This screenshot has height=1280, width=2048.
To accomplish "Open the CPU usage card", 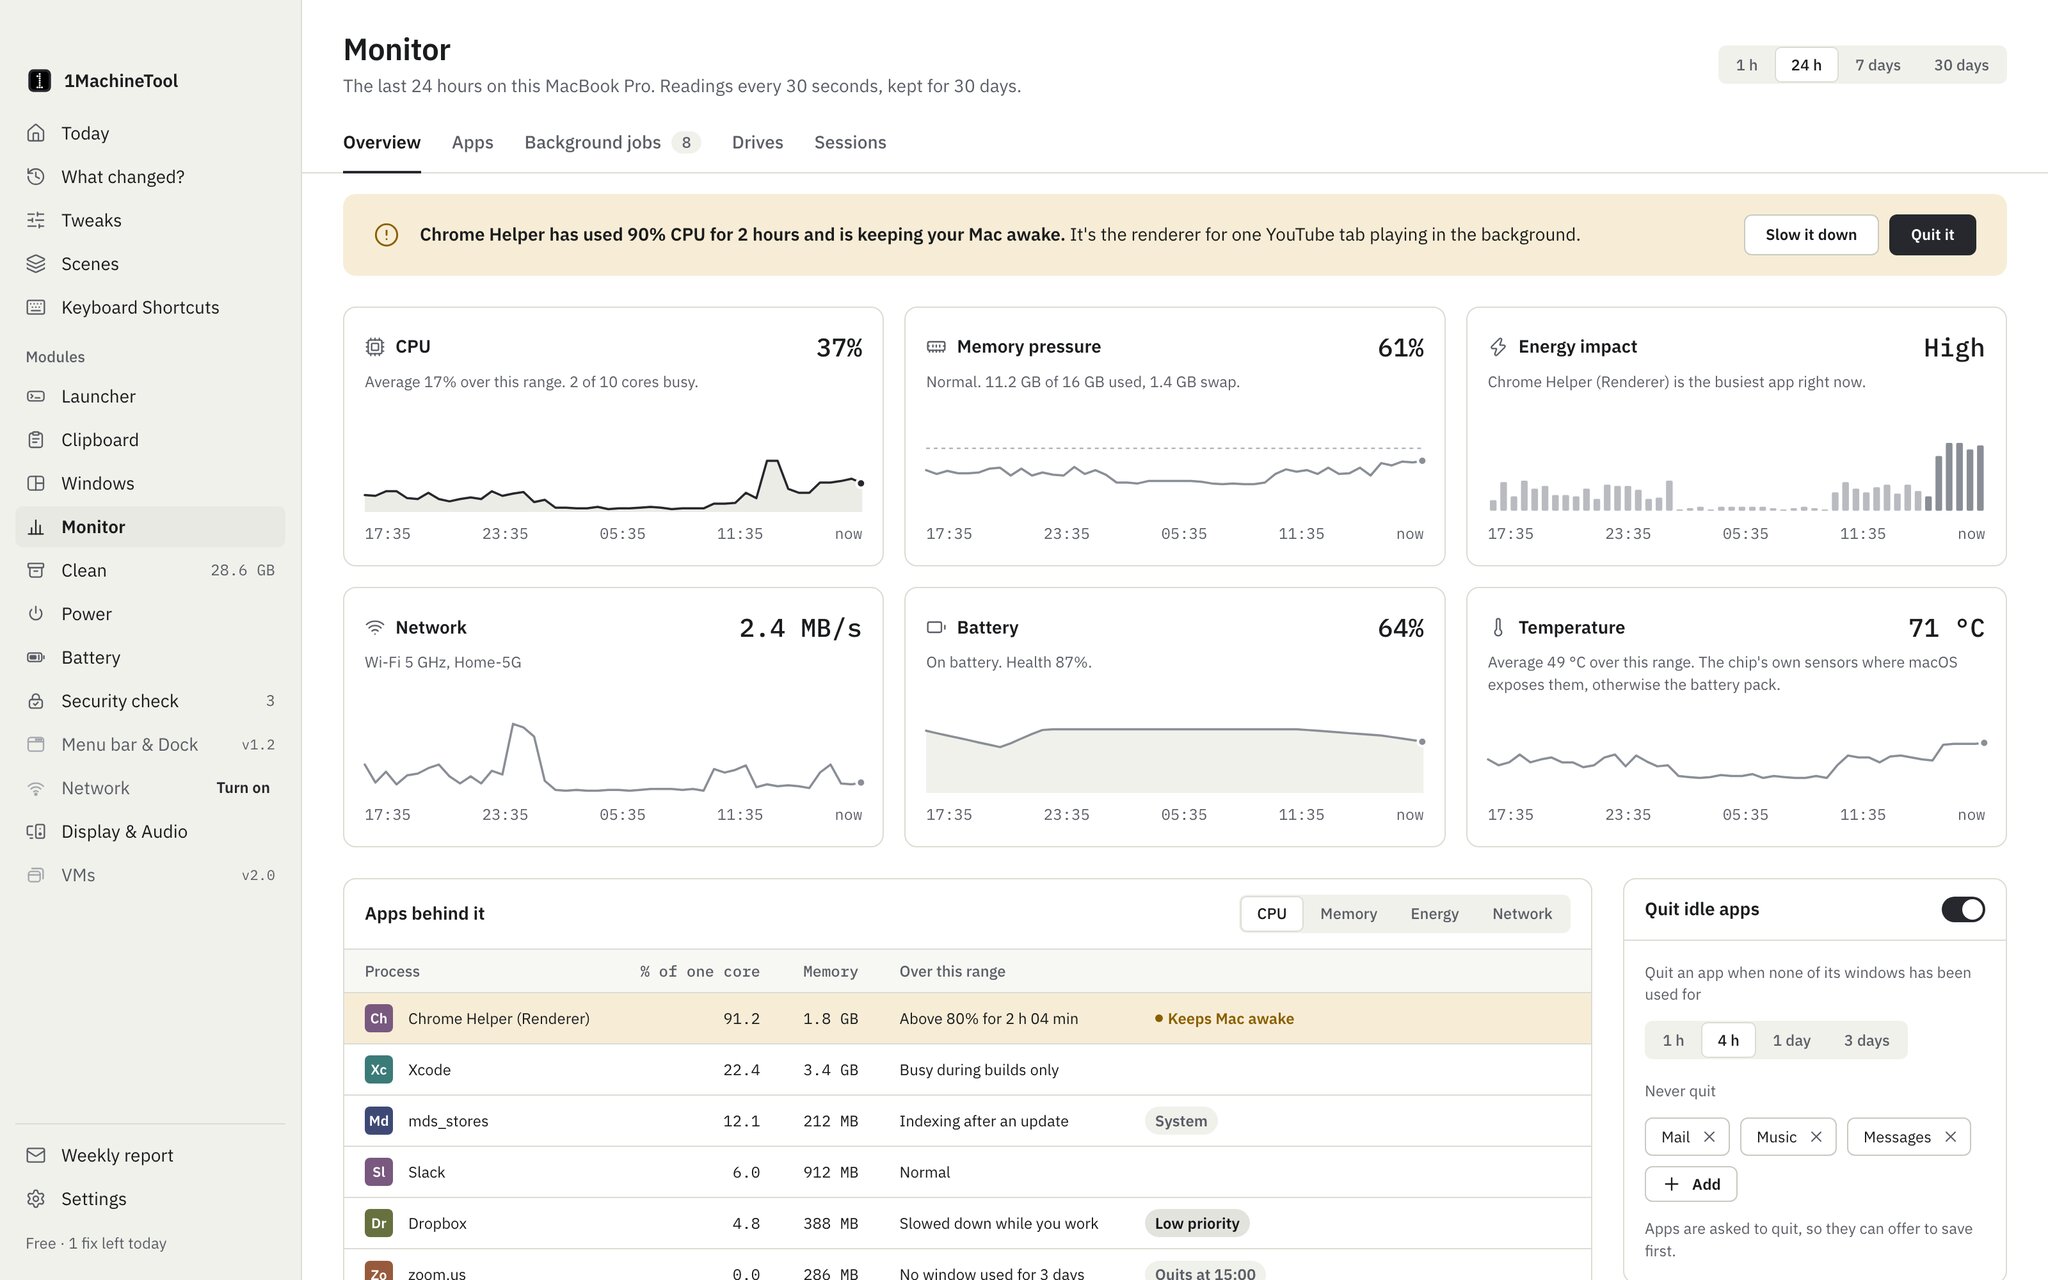I will click(613, 436).
